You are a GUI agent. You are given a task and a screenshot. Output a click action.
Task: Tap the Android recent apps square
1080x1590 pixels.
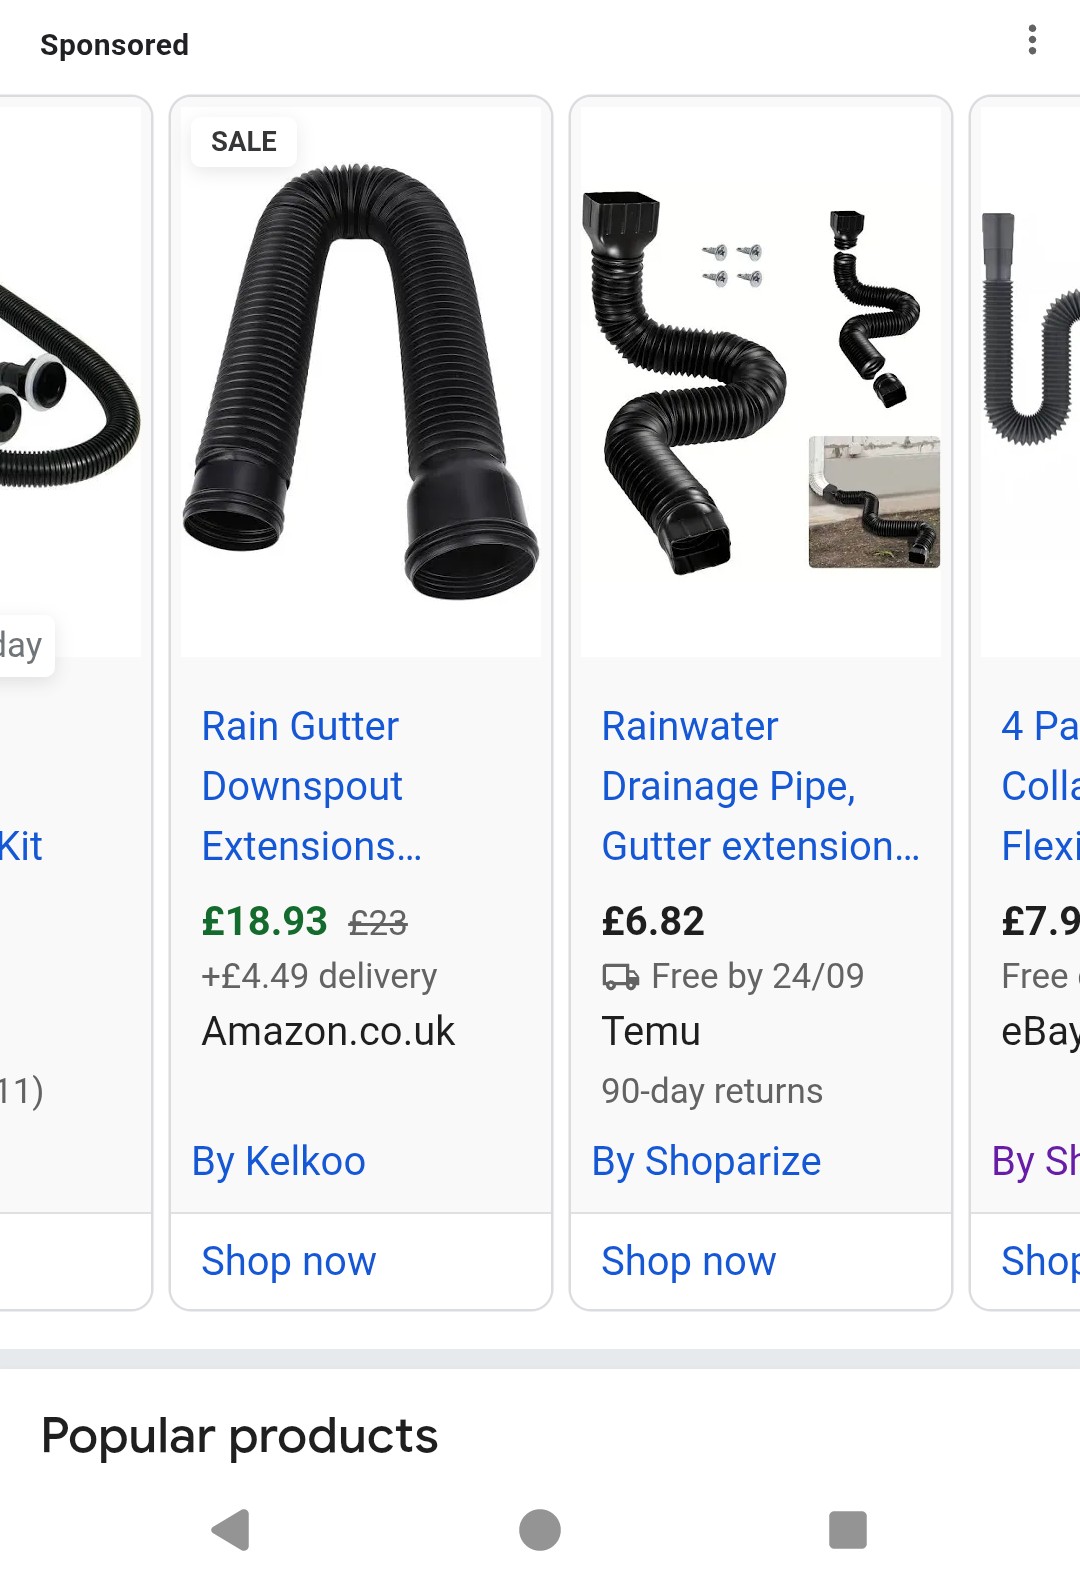coord(847,1529)
